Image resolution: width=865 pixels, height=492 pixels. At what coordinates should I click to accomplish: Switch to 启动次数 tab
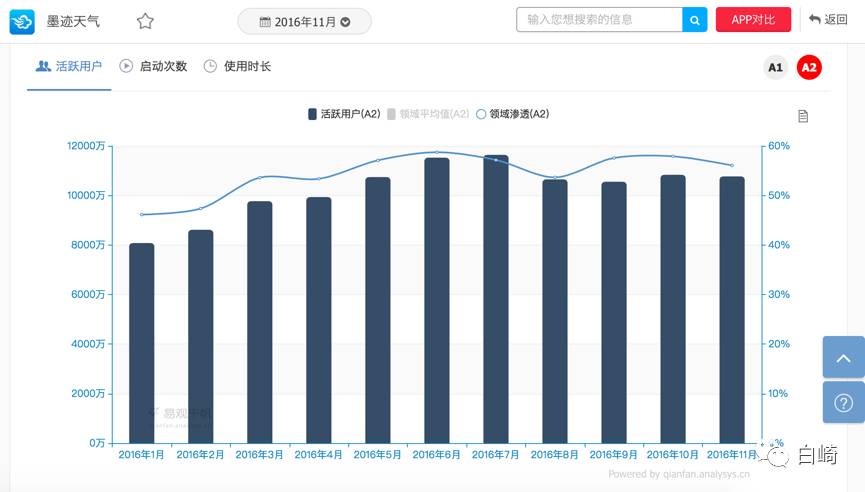pos(153,66)
